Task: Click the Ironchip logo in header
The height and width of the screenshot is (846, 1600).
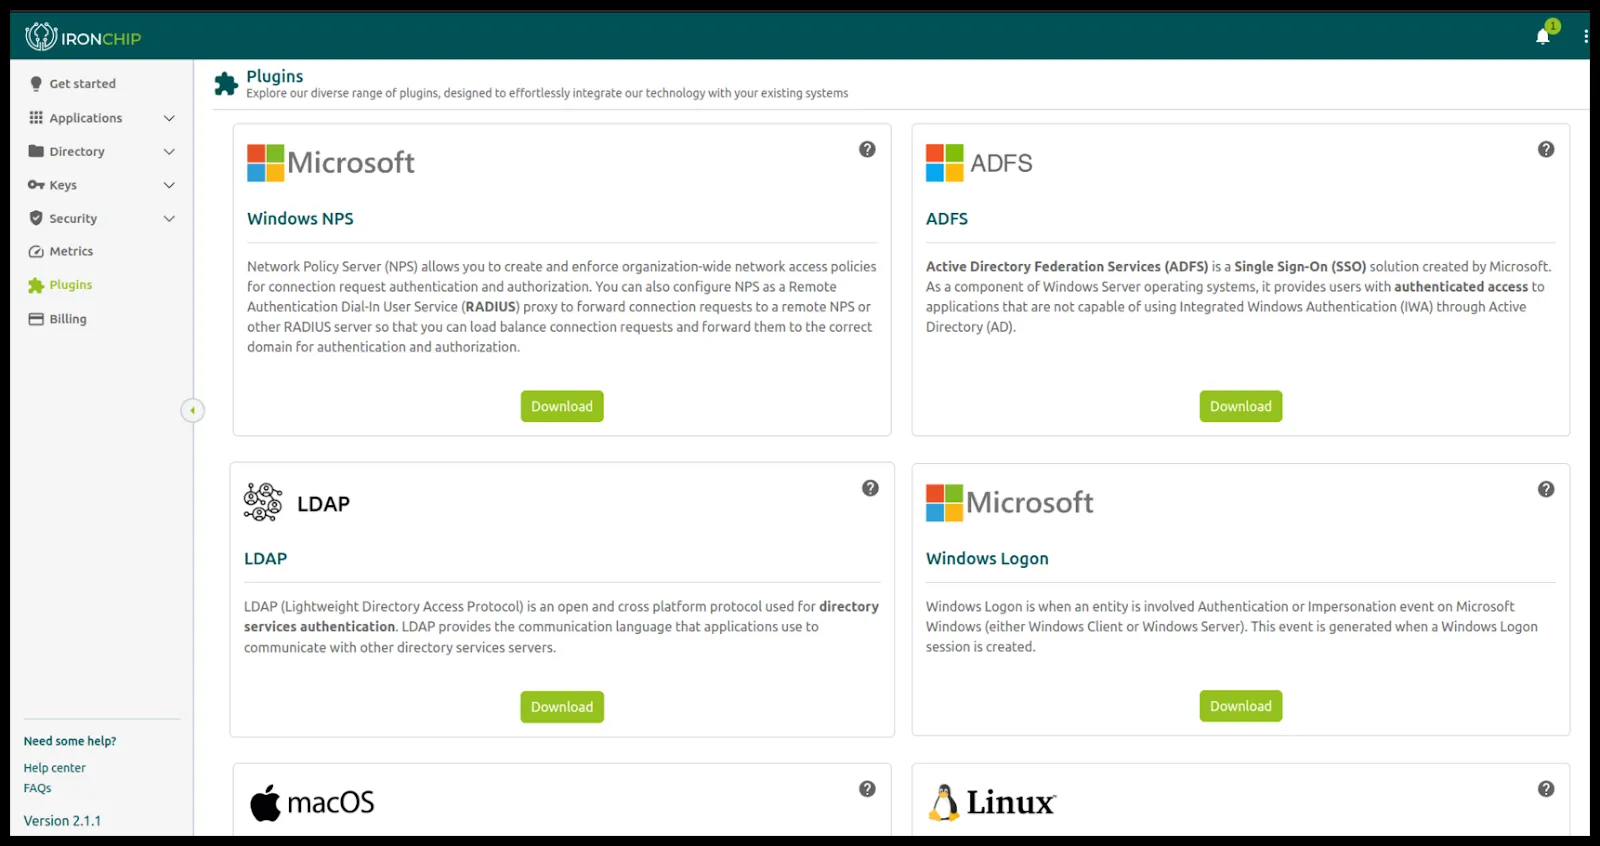Action: tap(83, 37)
